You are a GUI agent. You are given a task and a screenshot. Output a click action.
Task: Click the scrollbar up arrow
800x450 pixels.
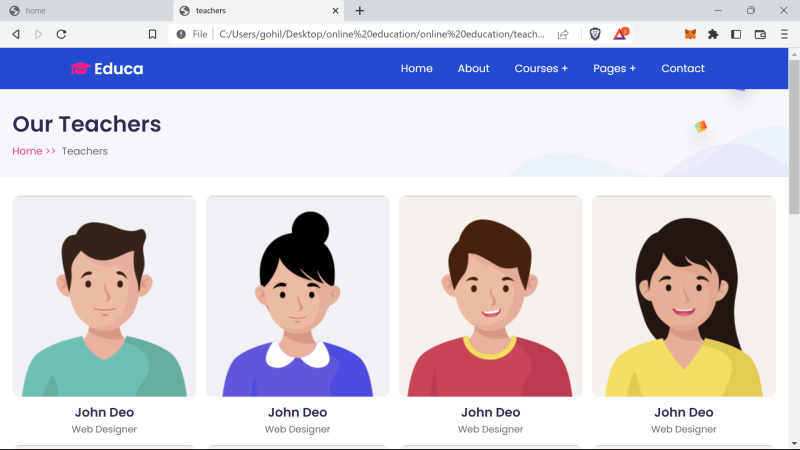point(794,54)
